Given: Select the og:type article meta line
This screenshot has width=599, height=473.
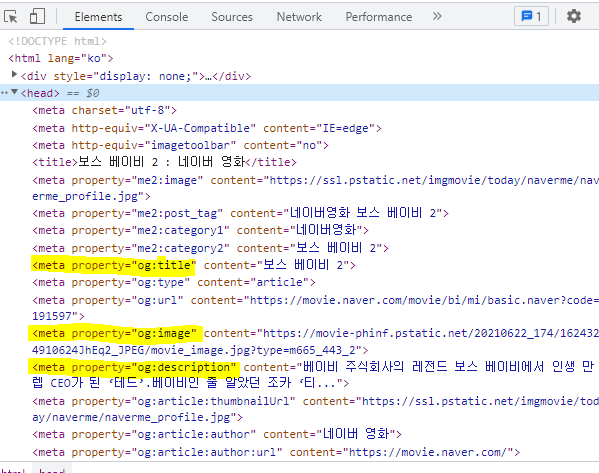Looking at the screenshot, I should (174, 282).
